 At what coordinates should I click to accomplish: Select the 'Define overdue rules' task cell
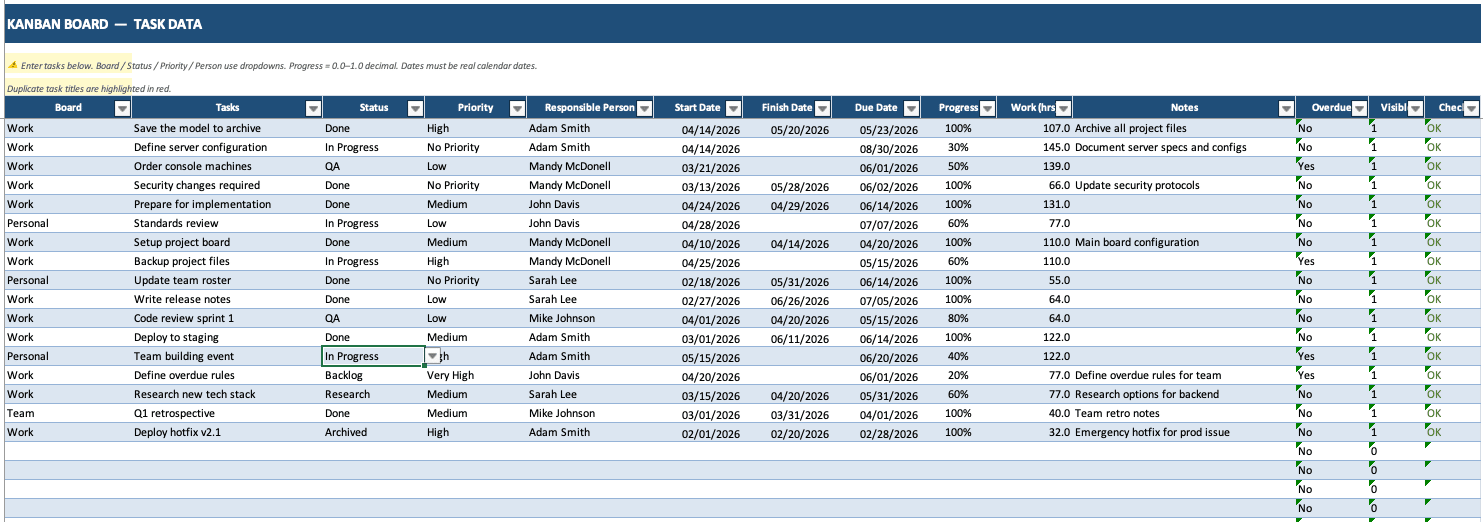[x=227, y=375]
